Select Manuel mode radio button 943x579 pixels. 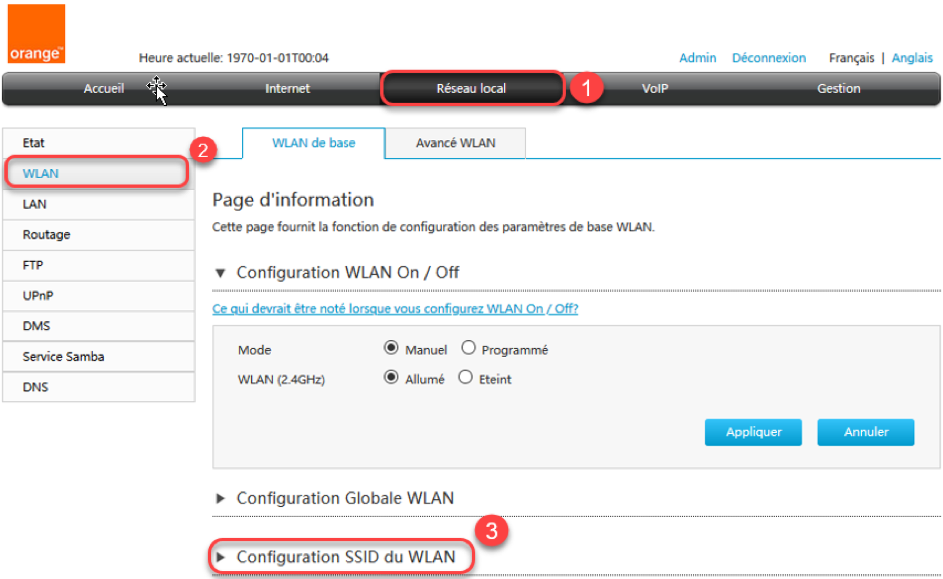click(x=391, y=350)
